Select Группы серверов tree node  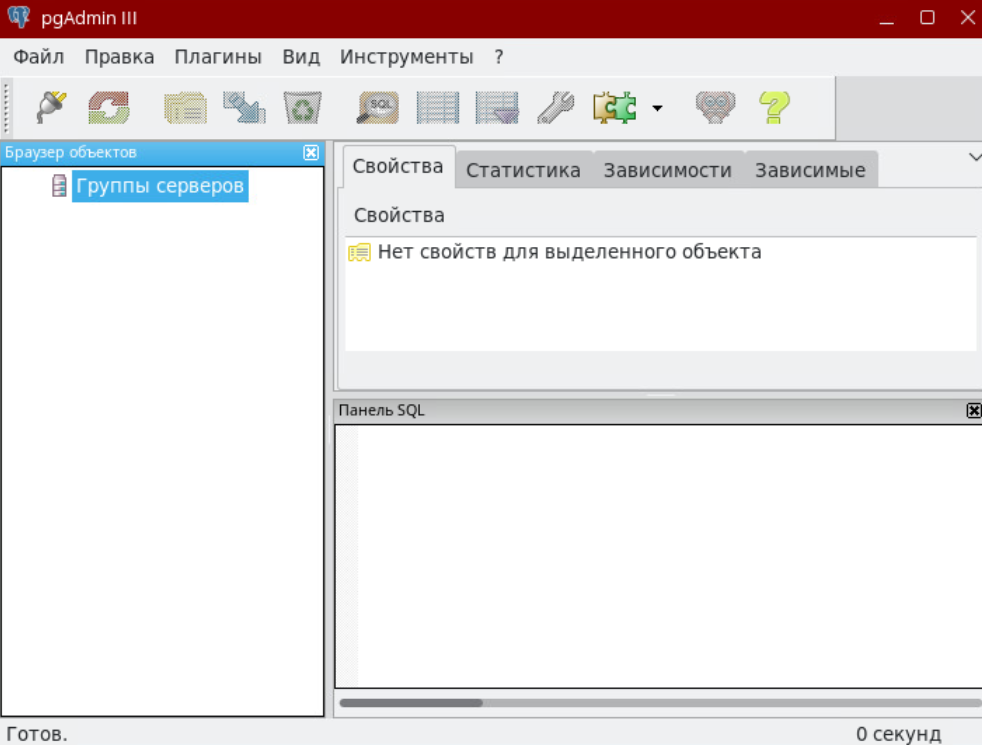point(160,186)
